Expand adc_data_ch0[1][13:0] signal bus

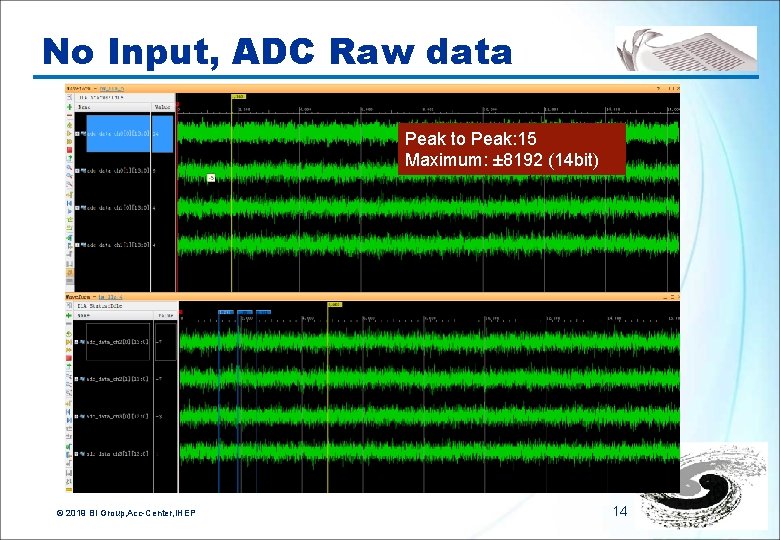pos(77,171)
